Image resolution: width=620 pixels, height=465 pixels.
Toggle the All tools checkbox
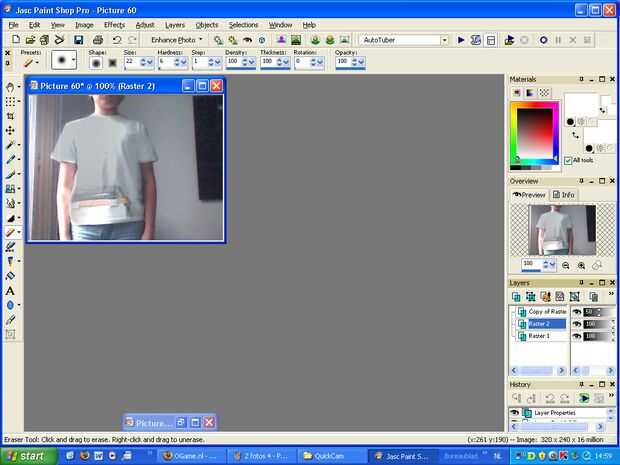568,160
